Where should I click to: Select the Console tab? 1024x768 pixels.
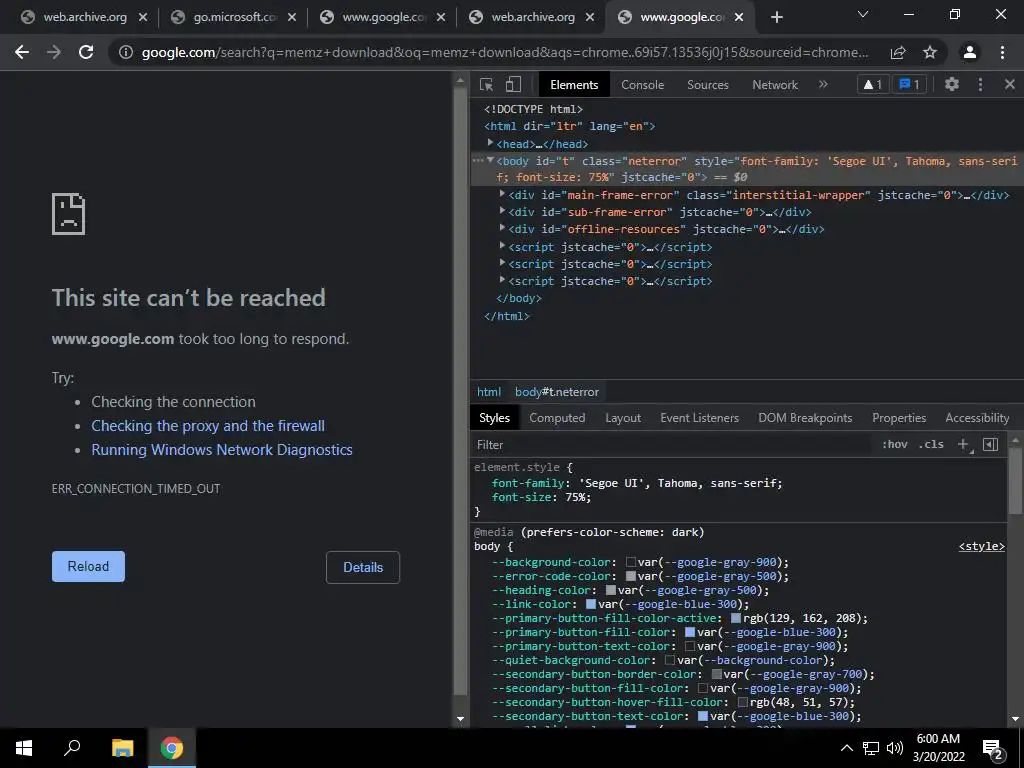click(642, 85)
